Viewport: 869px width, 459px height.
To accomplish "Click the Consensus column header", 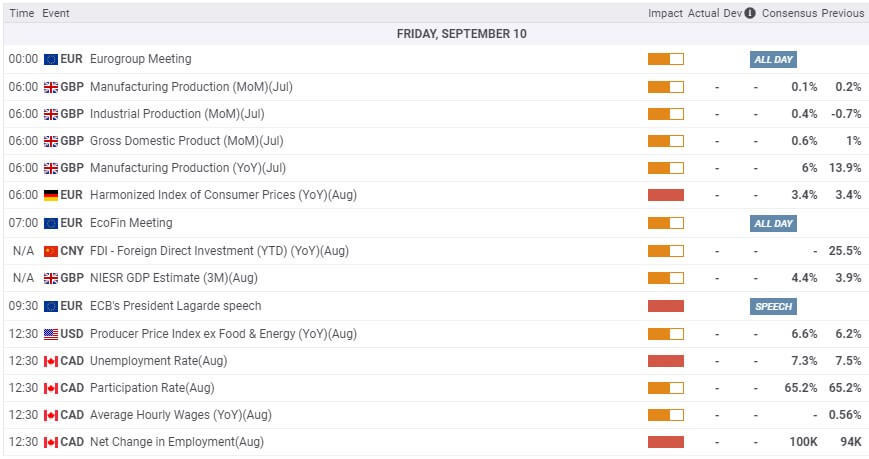I will coord(789,14).
